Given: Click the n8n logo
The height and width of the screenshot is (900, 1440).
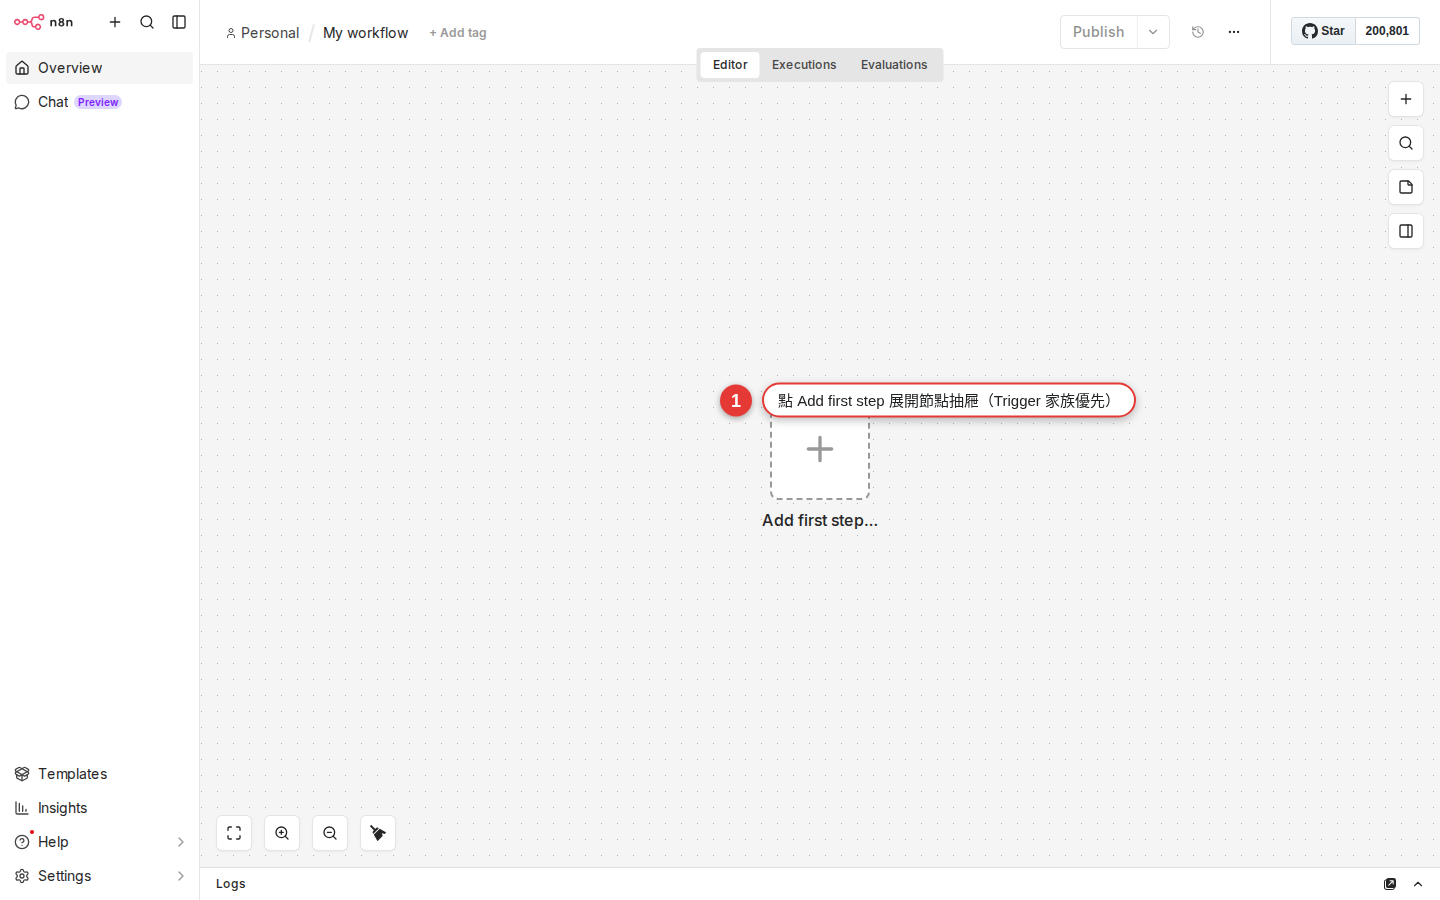Looking at the screenshot, I should pos(43,22).
